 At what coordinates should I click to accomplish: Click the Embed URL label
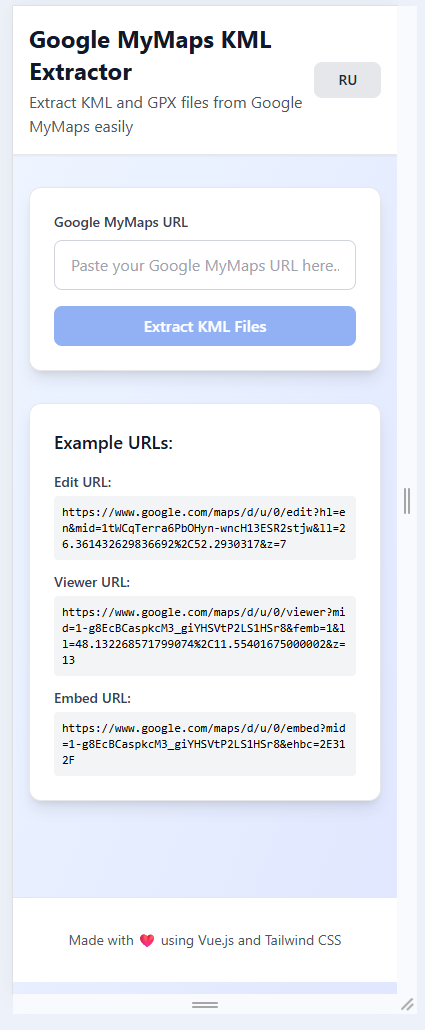coord(93,698)
